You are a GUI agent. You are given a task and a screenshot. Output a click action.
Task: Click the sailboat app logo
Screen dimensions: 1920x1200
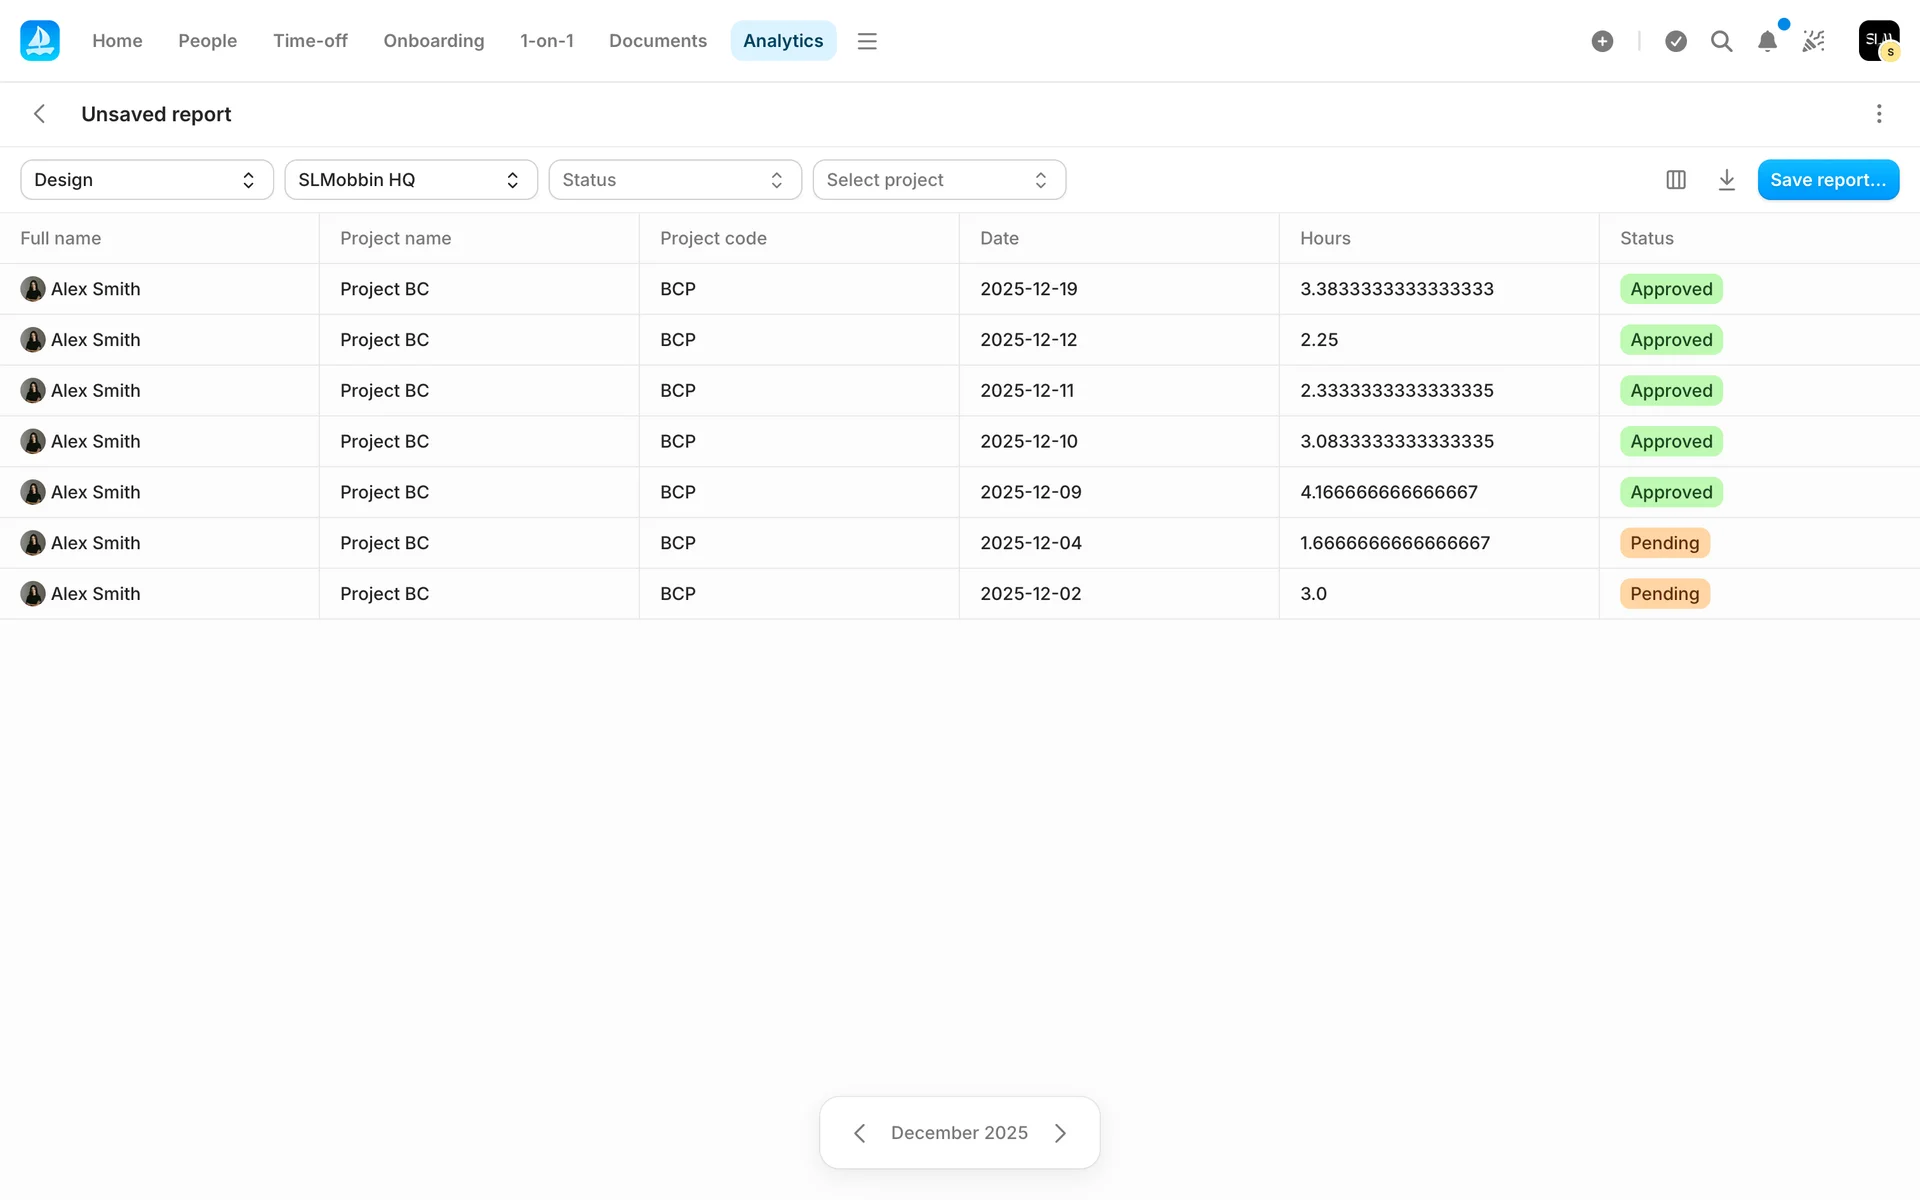[40, 41]
